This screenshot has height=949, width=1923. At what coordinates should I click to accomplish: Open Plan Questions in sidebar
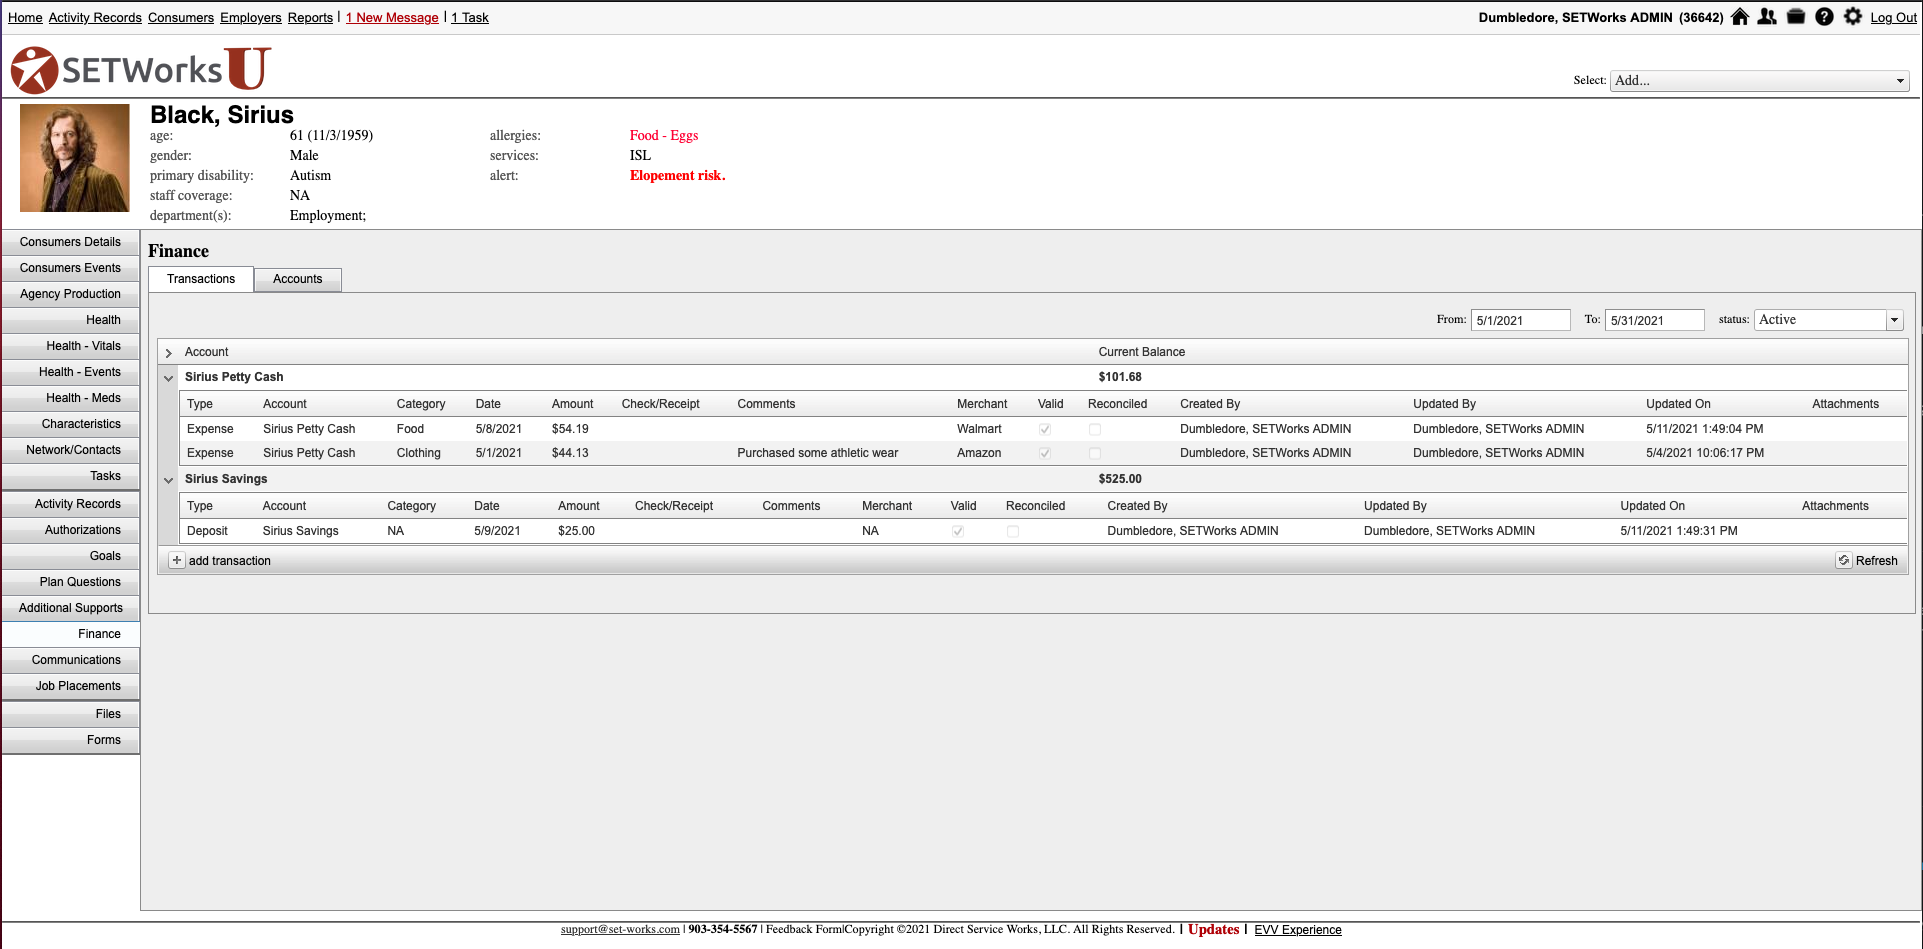[71, 582]
